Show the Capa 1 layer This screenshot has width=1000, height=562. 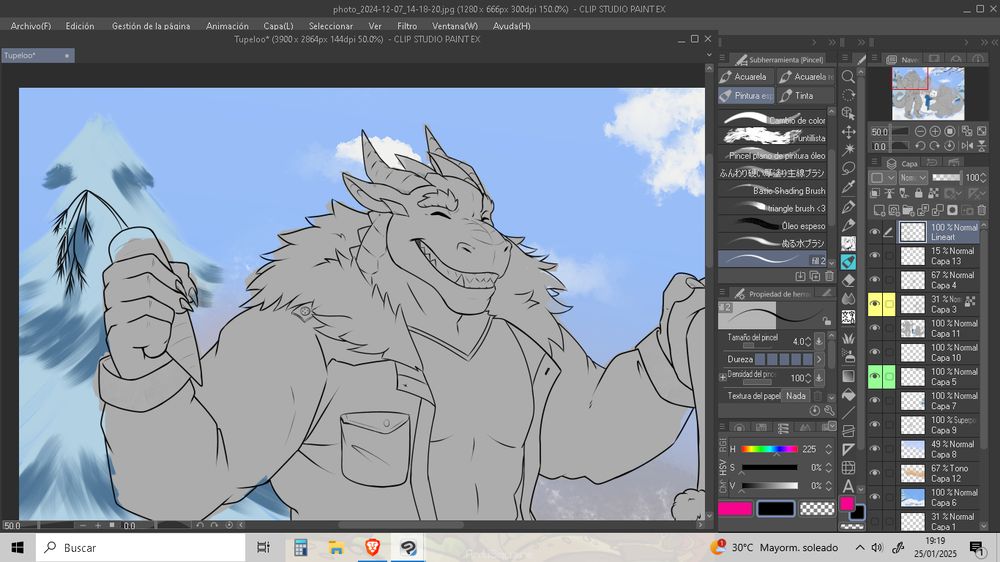click(874, 522)
